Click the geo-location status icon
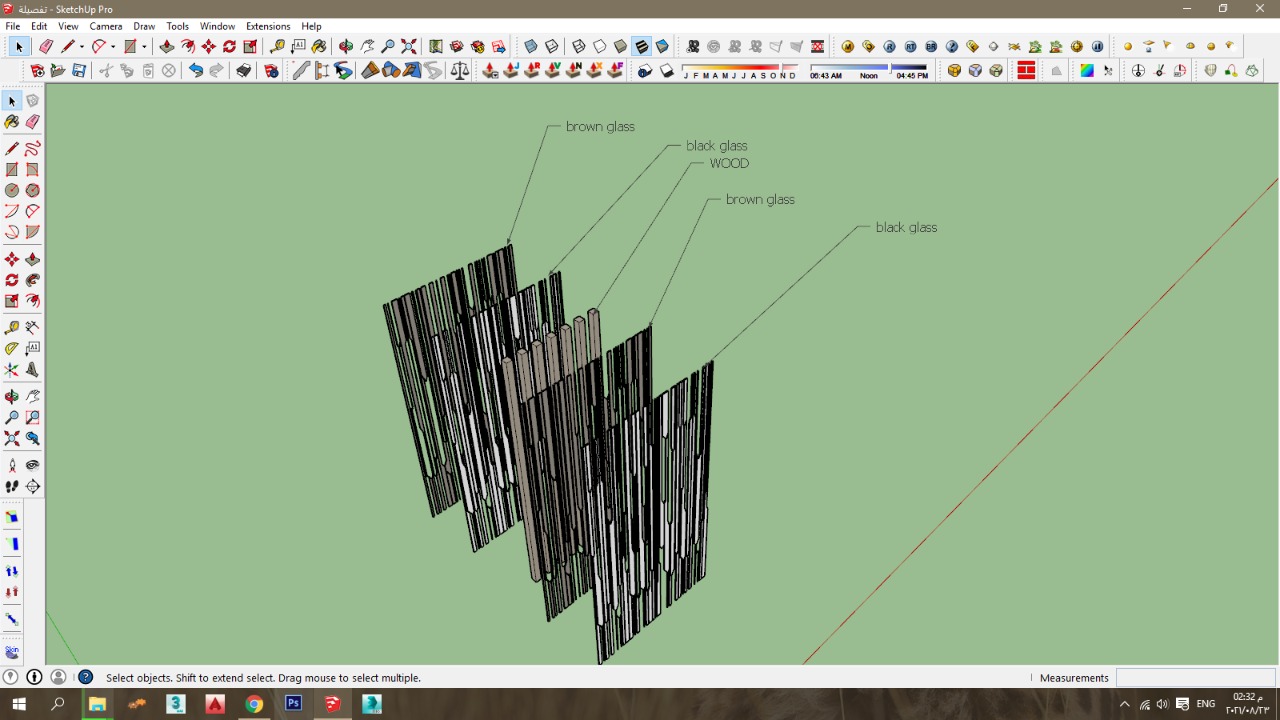 11,677
